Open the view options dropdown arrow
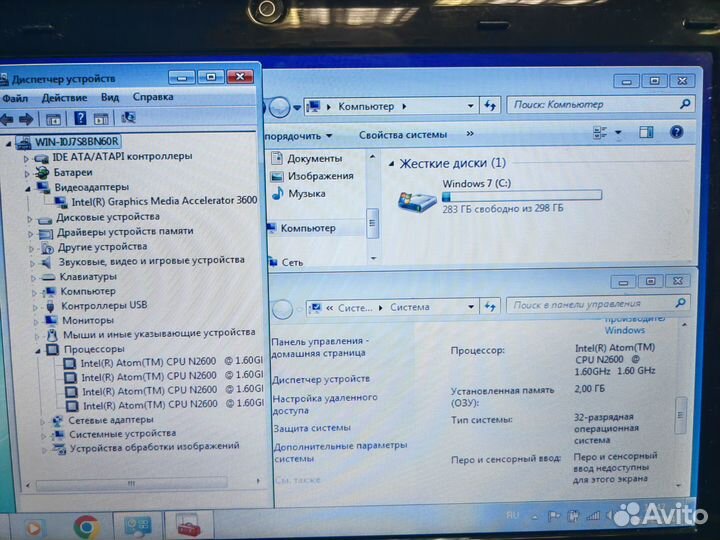This screenshot has height=540, width=720. (x=619, y=133)
